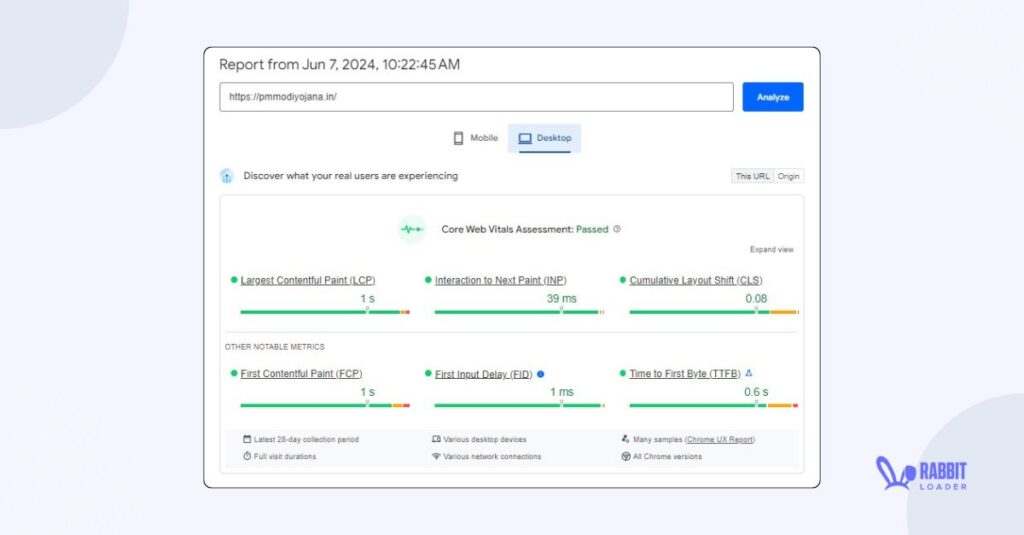Screen dimensions: 1024x535
Task: Click the people icon by Many samples
Action: tap(626, 439)
